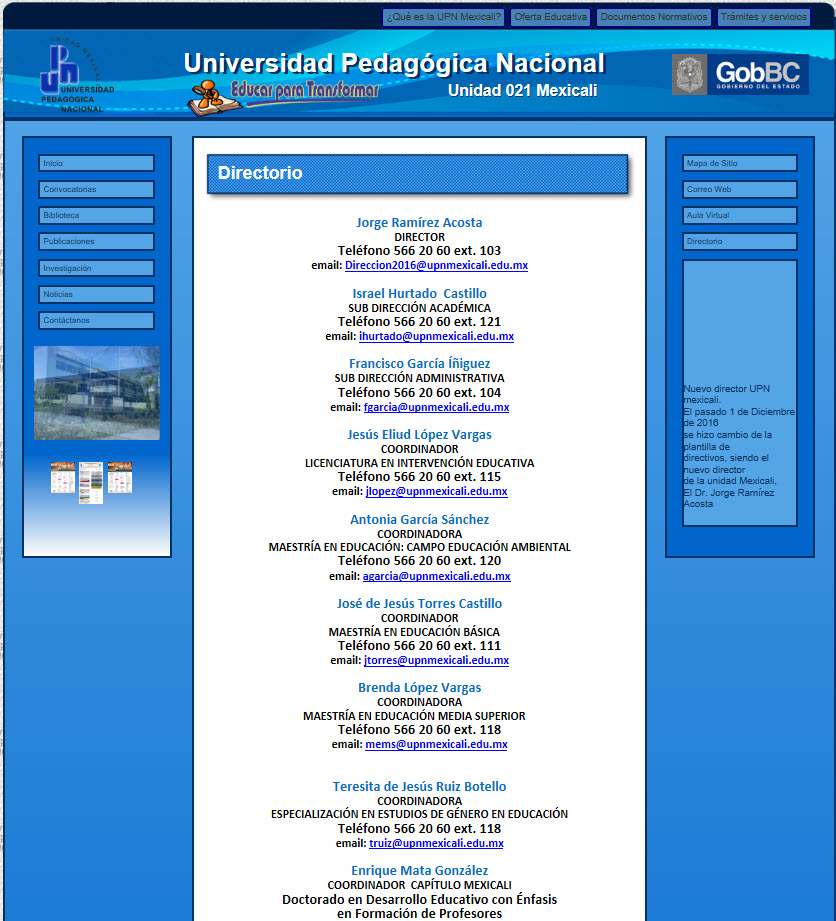
Task: Select Publicaciones in the left sidebar
Action: coord(96,241)
